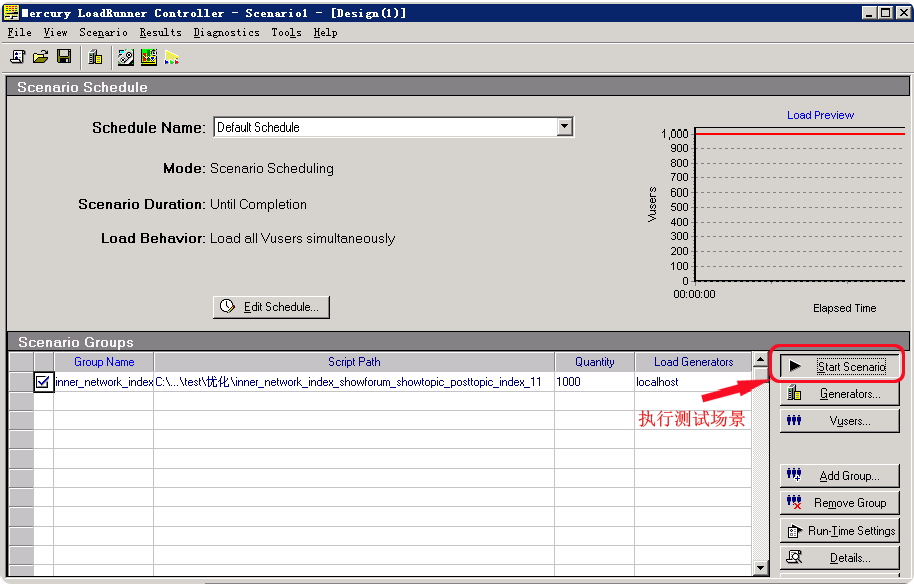The image size is (914, 584).
Task: Open the Analysis graph toolbar icon
Action: point(149,57)
